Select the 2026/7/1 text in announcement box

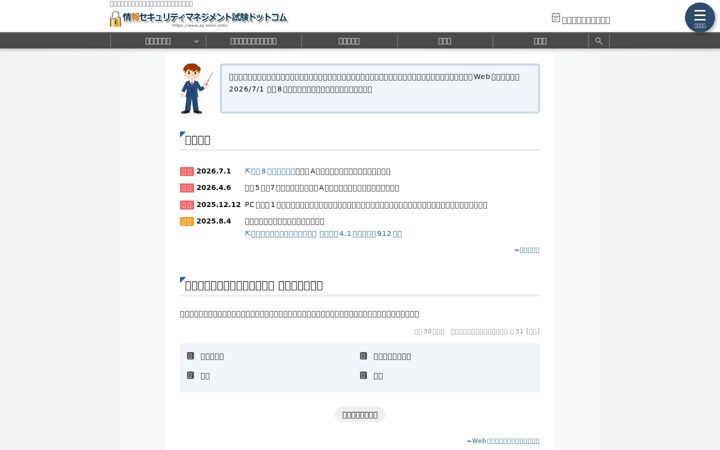[246, 89]
